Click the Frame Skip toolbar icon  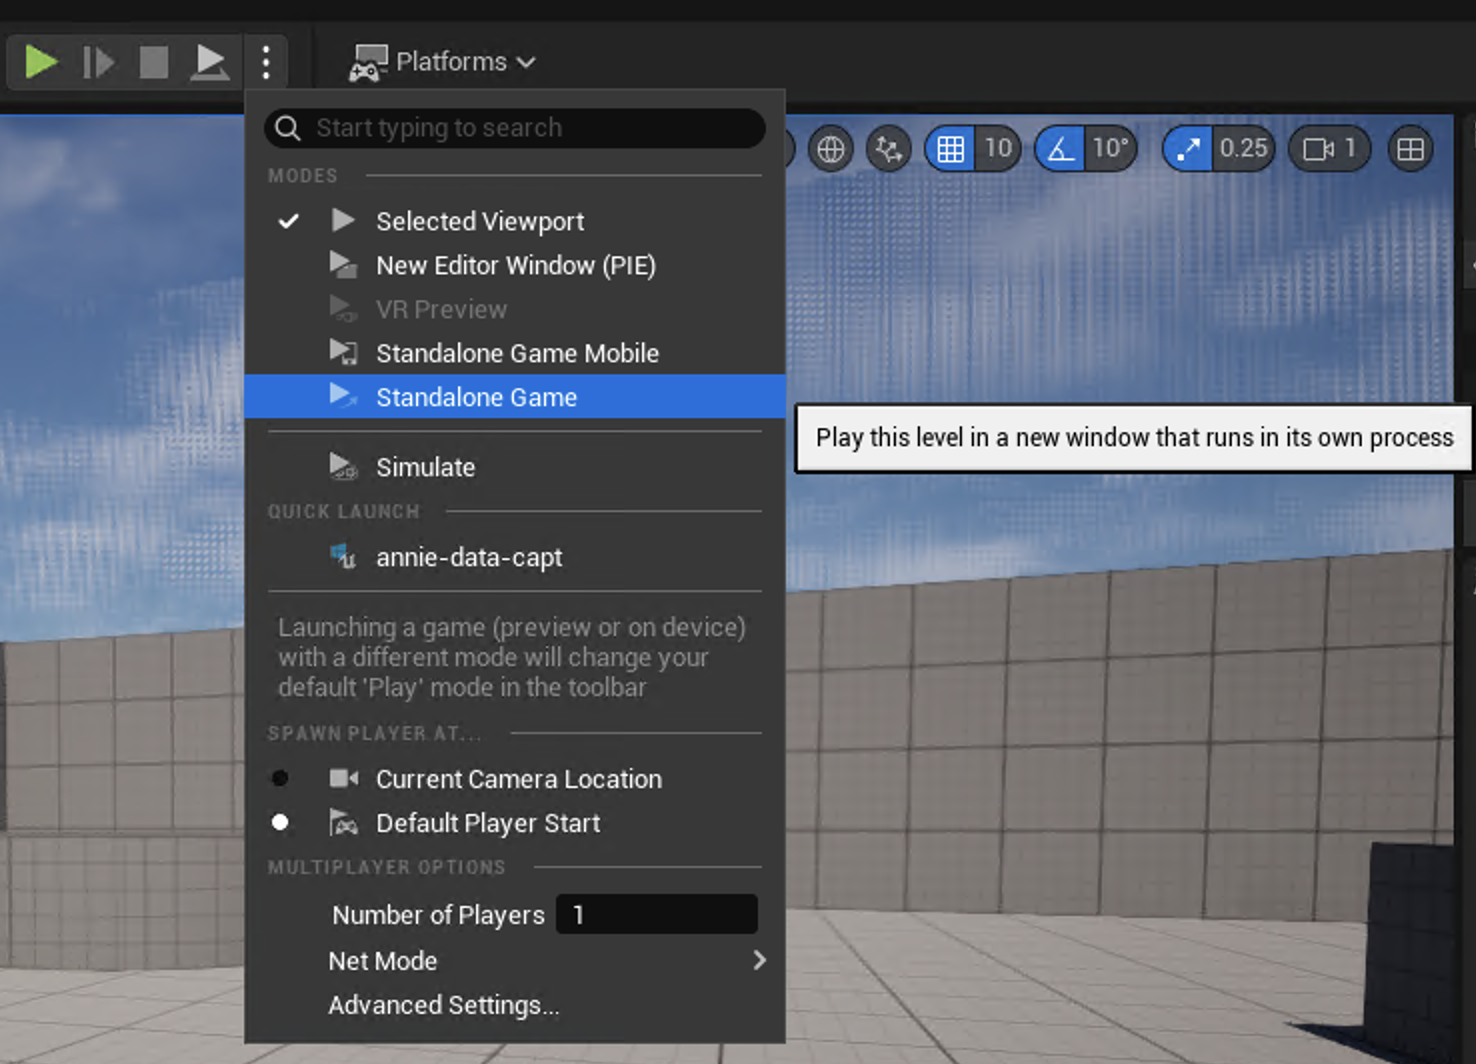[98, 61]
